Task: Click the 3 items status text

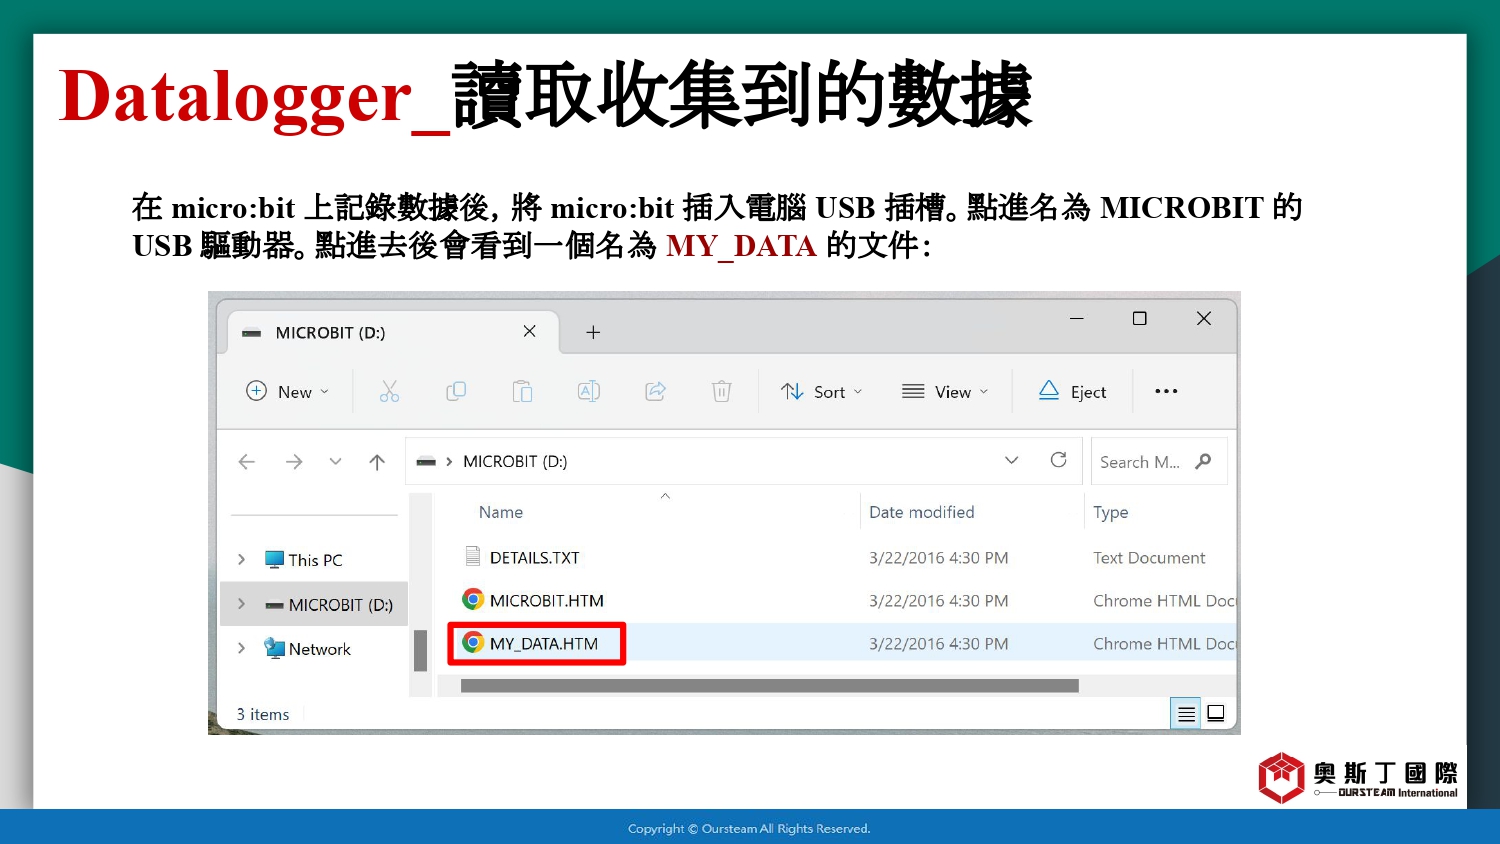Action: pos(262,714)
